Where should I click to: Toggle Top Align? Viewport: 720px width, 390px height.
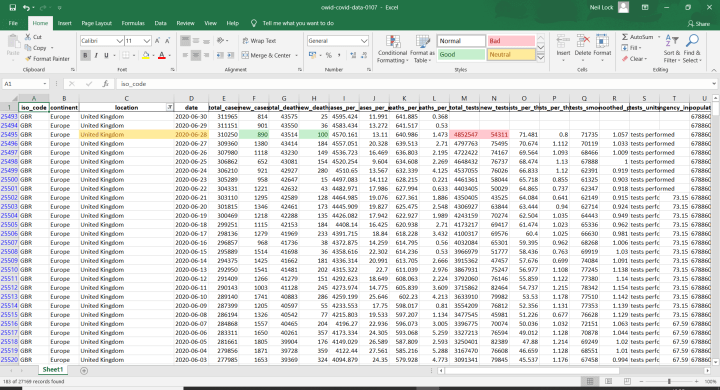point(185,40)
